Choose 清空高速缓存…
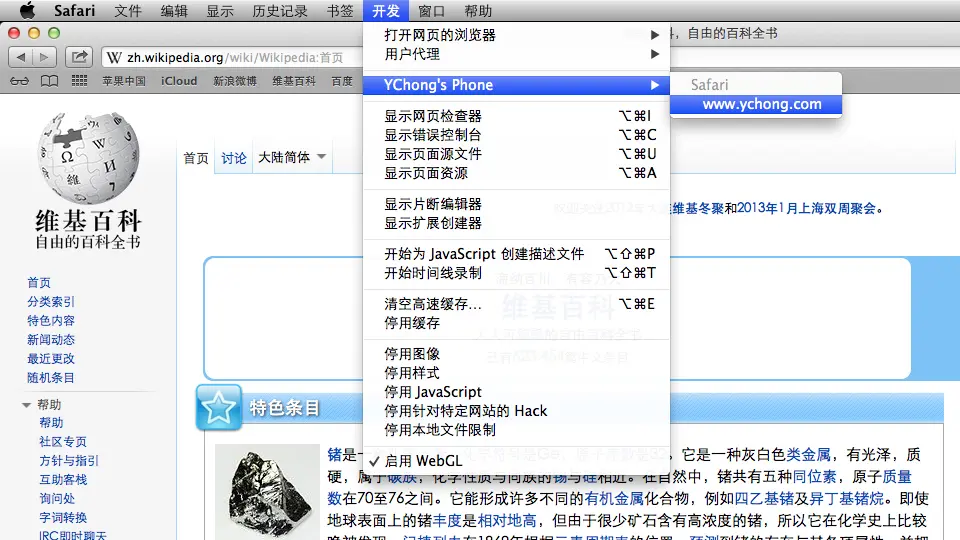The height and width of the screenshot is (540, 960). (x=516, y=304)
